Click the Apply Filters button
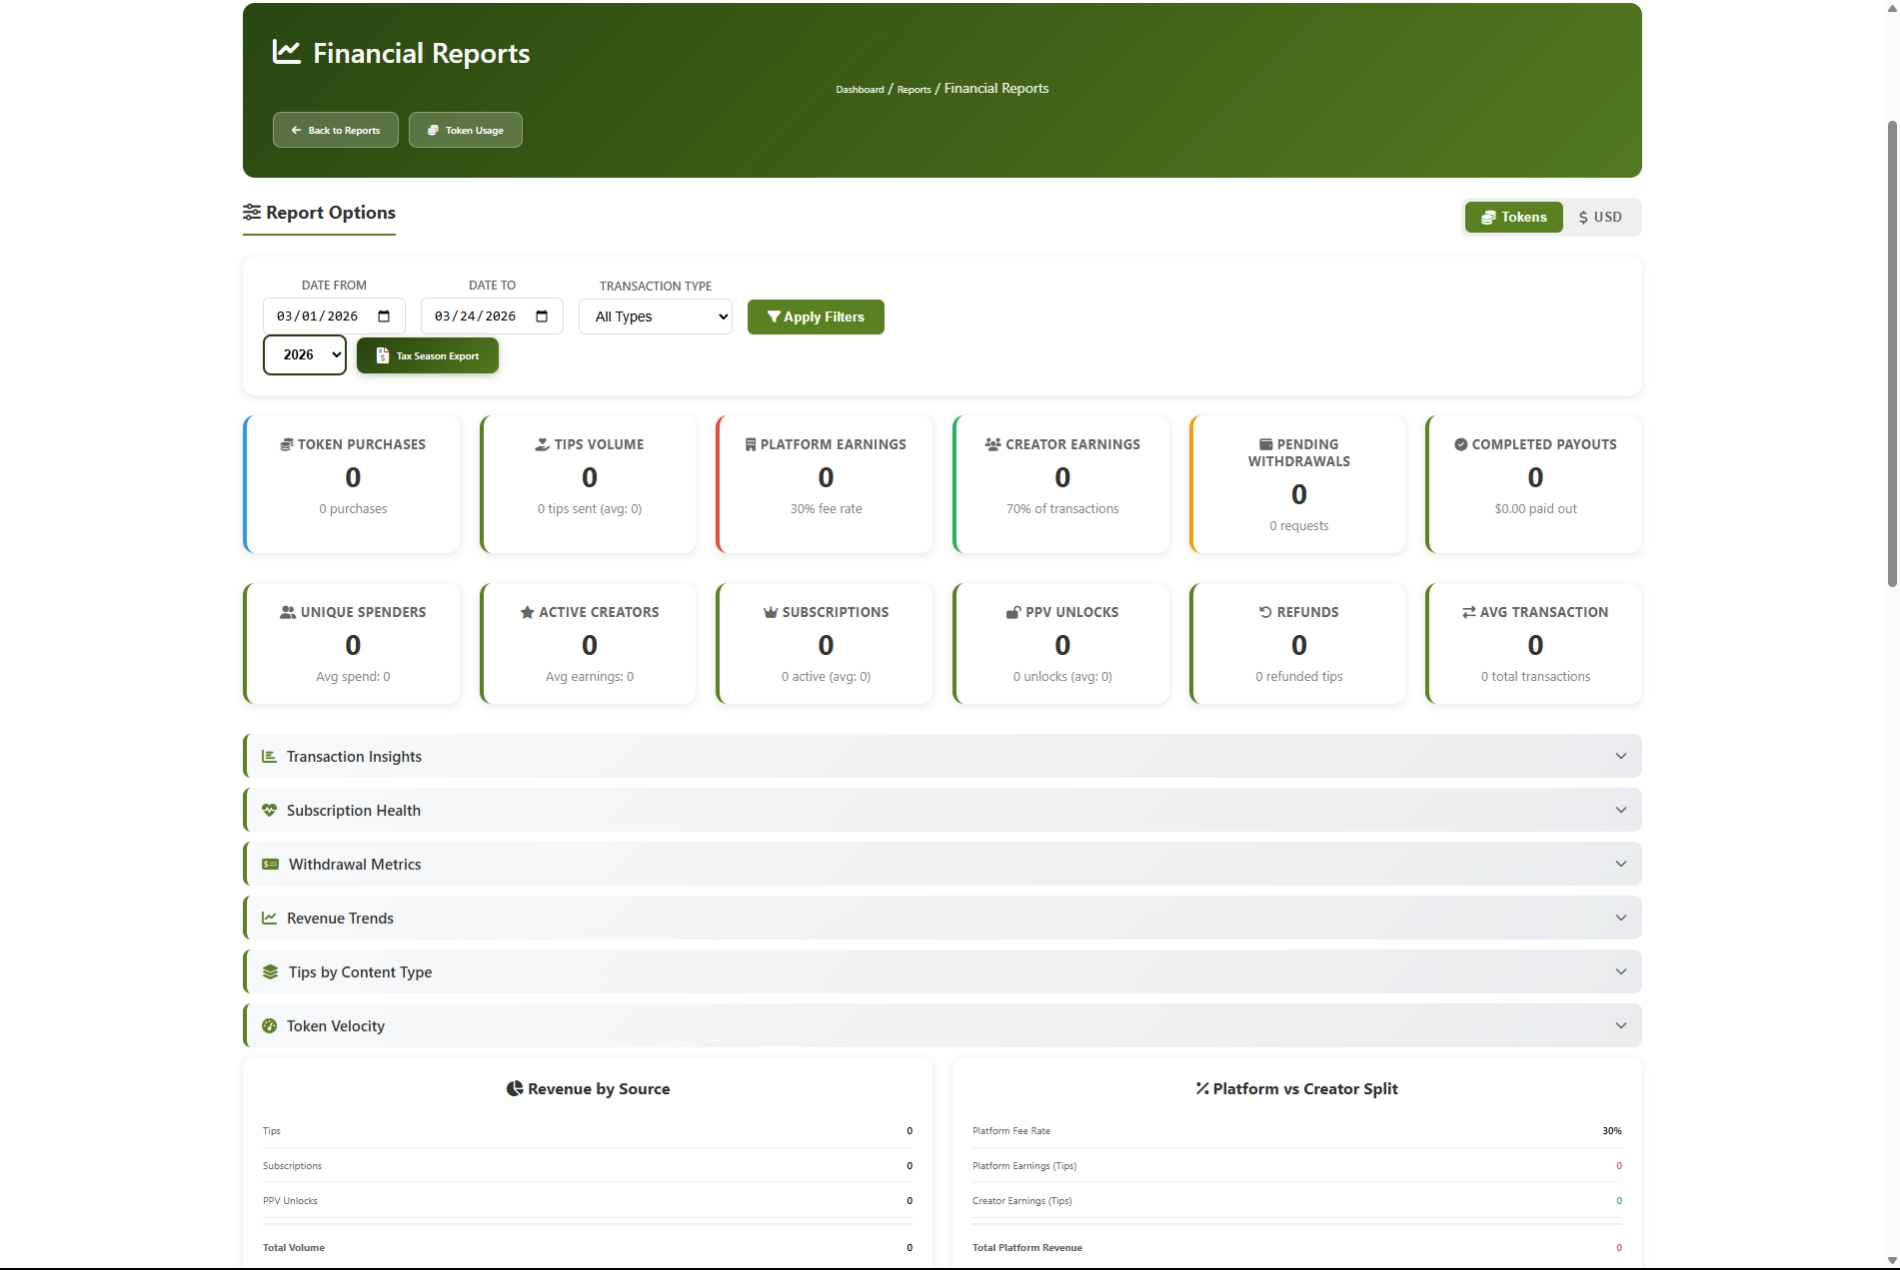 (815, 316)
